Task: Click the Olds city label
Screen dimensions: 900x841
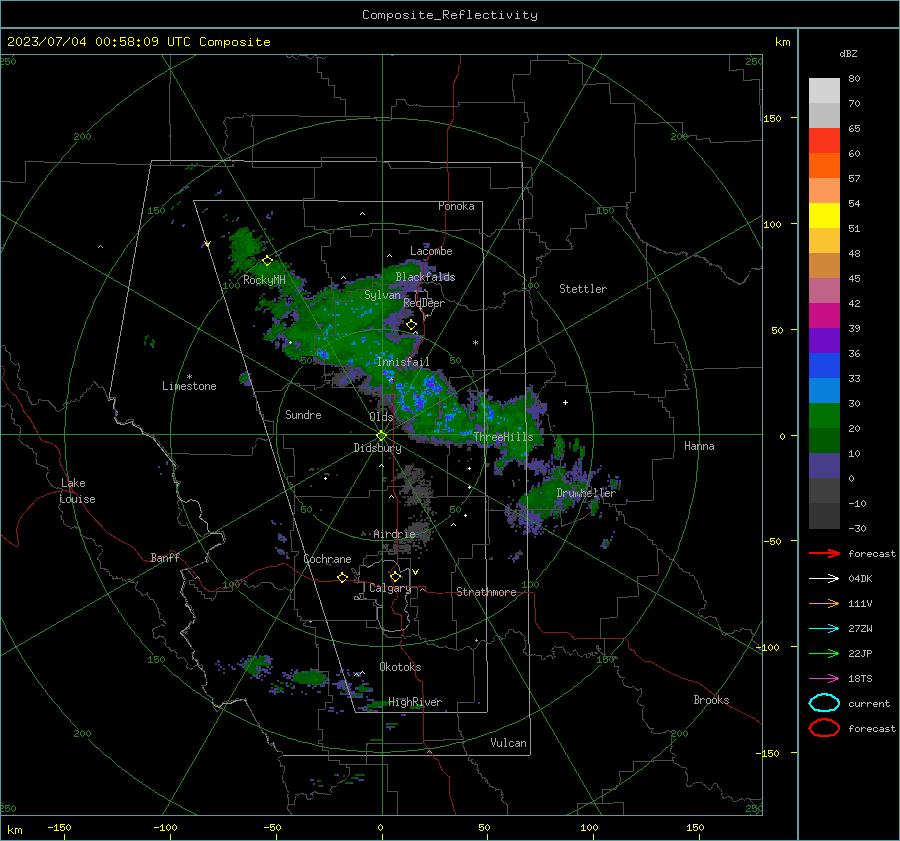Action: (381, 417)
